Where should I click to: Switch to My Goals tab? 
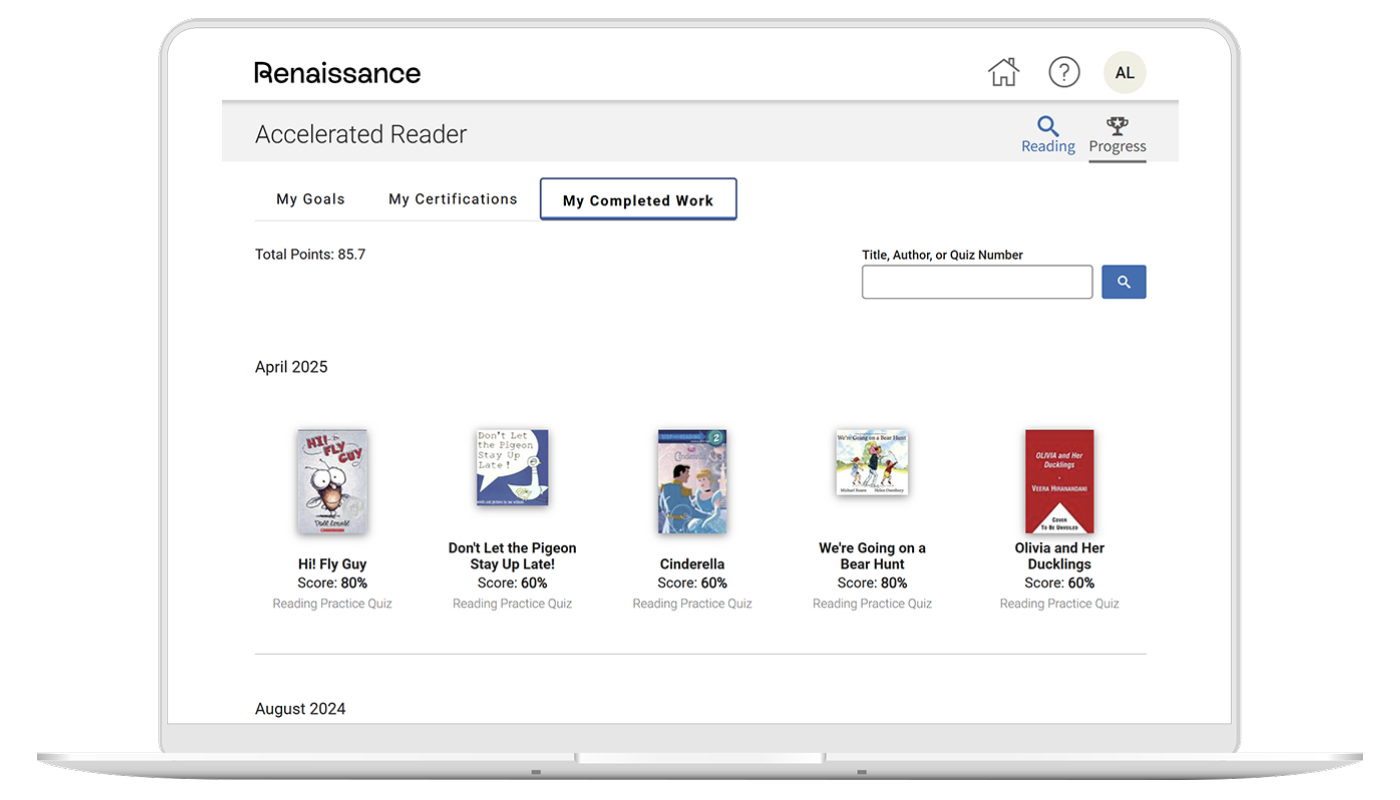click(310, 199)
